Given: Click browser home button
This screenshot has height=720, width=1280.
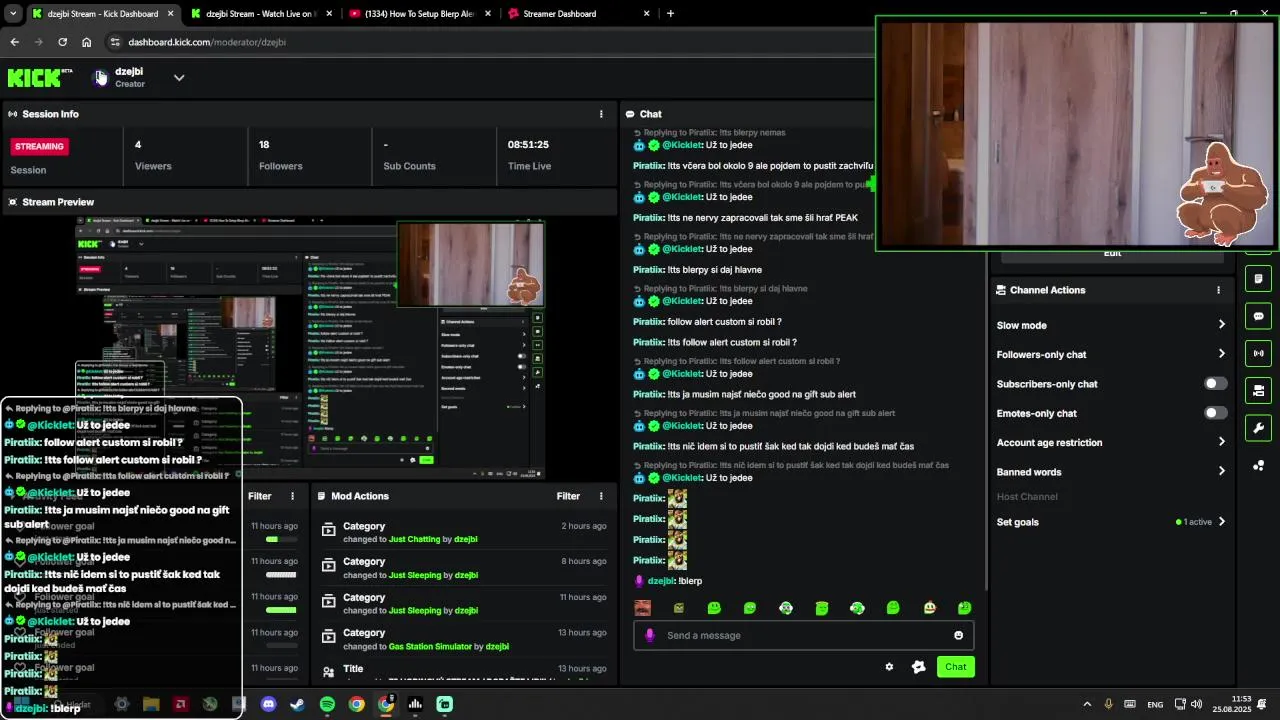Looking at the screenshot, I should [87, 42].
